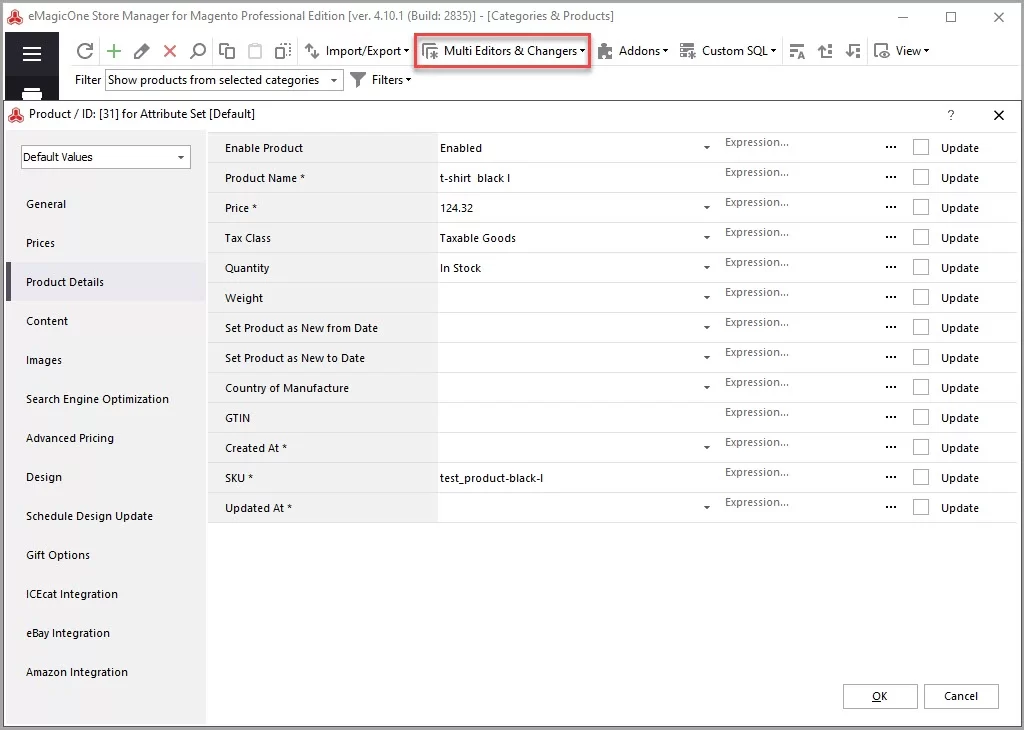Image resolution: width=1024 pixels, height=730 pixels.
Task: Open Multi Editors & Changers menu
Action: click(x=503, y=51)
